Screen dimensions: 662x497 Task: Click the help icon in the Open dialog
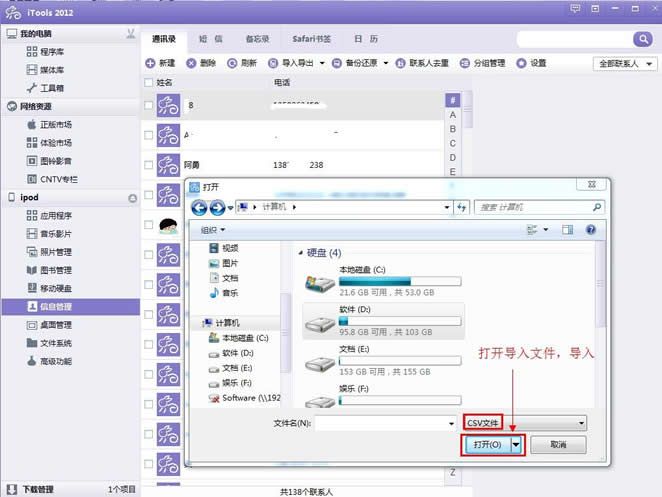pos(591,230)
